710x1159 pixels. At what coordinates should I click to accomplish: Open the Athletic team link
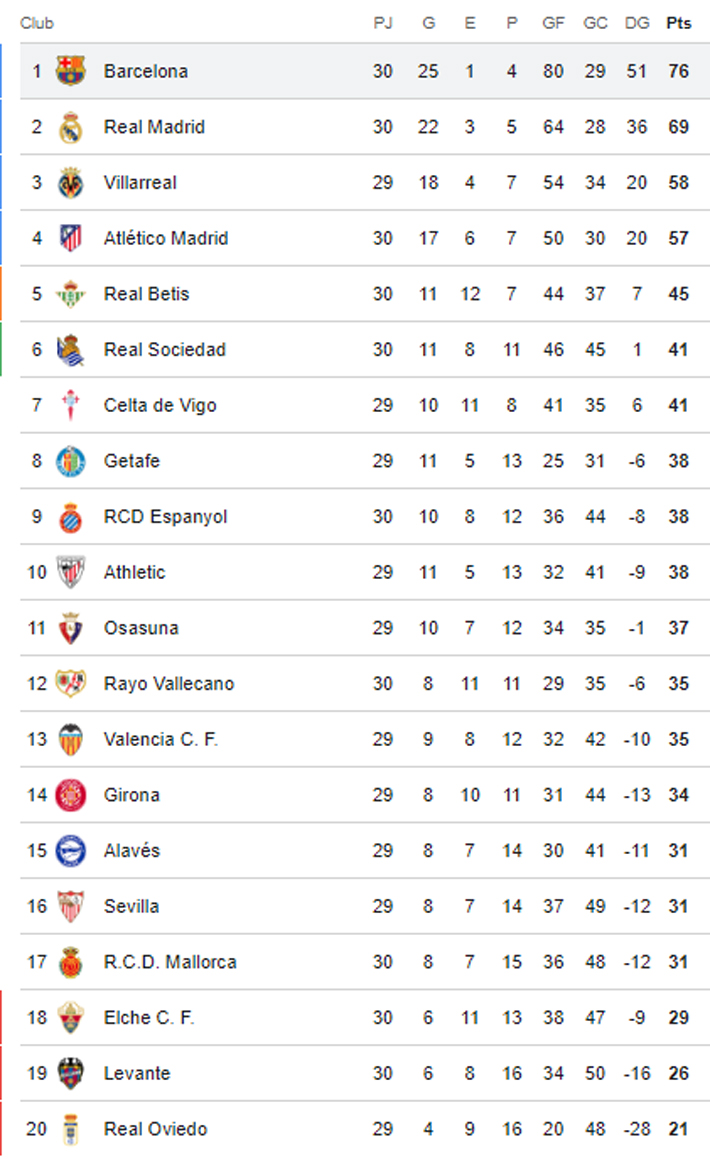click(x=134, y=572)
